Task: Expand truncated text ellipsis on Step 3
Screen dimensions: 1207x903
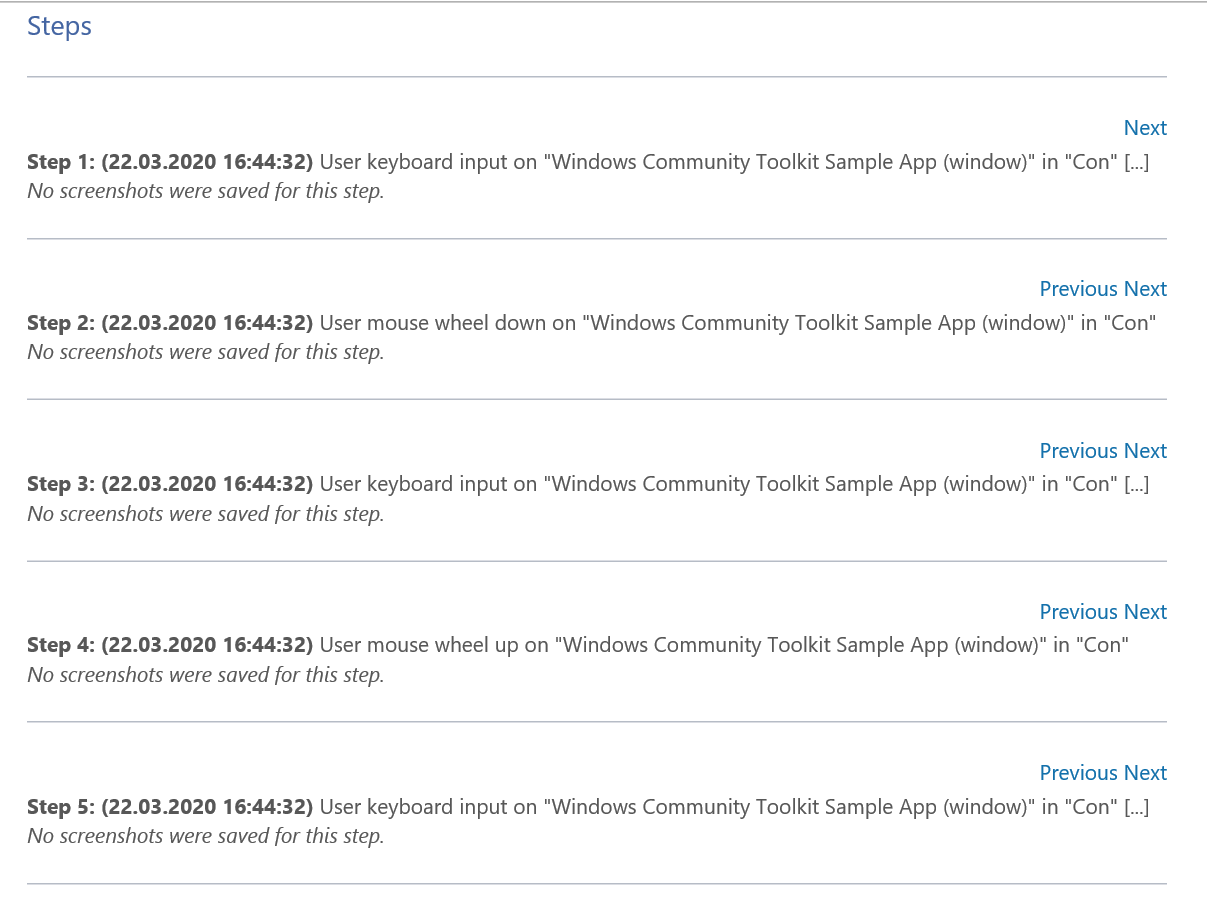Action: (x=1136, y=483)
